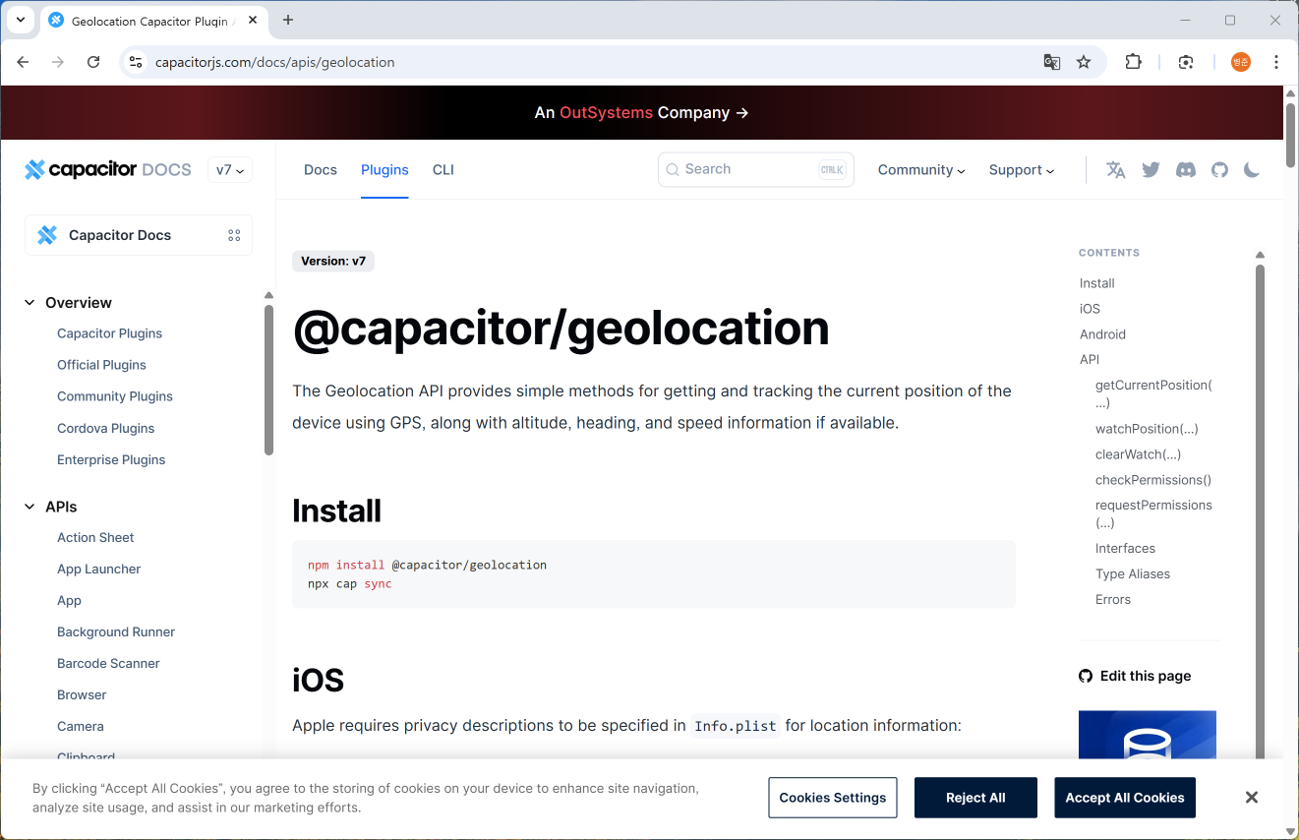The width and height of the screenshot is (1299, 840).
Task: Open the Chrome profile avatar
Action: click(x=1241, y=62)
